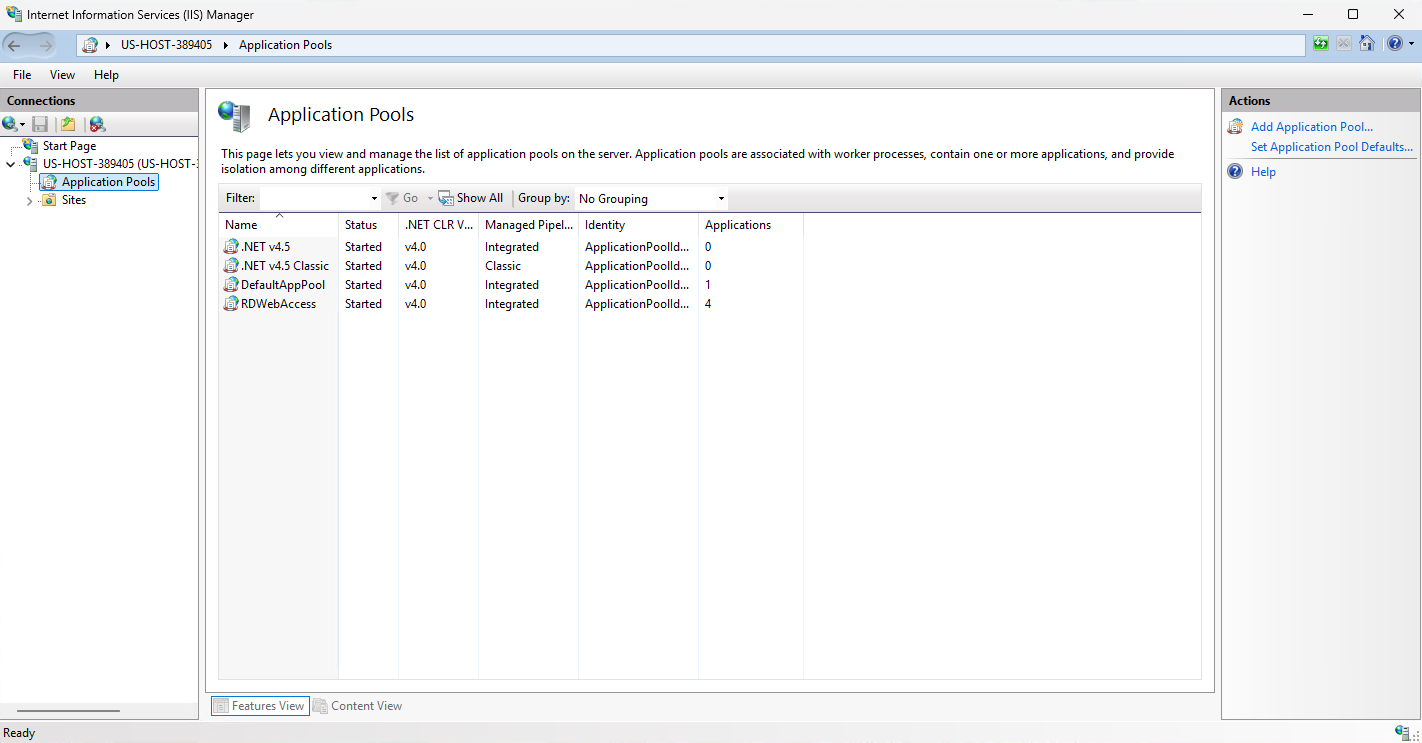The image size is (1422, 743).
Task: Click the Sites folder icon in tree
Action: tap(49, 200)
